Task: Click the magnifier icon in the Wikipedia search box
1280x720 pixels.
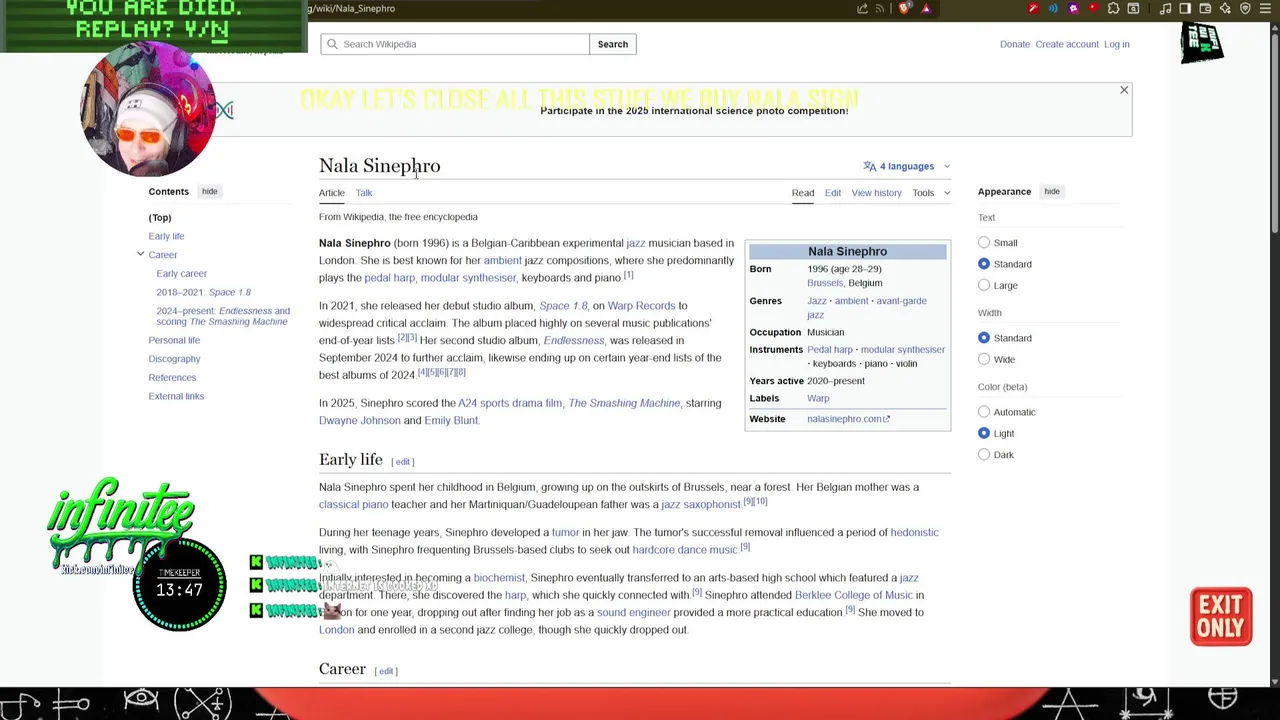Action: pos(332,44)
